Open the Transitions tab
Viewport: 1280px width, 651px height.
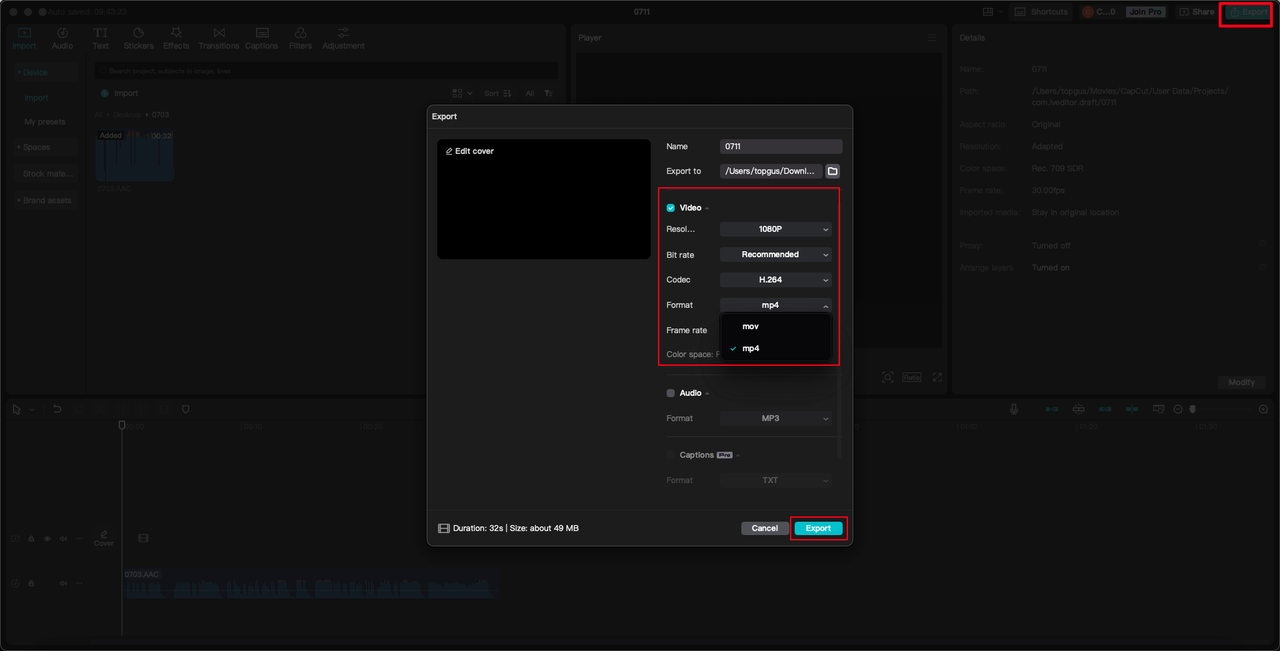coord(218,39)
